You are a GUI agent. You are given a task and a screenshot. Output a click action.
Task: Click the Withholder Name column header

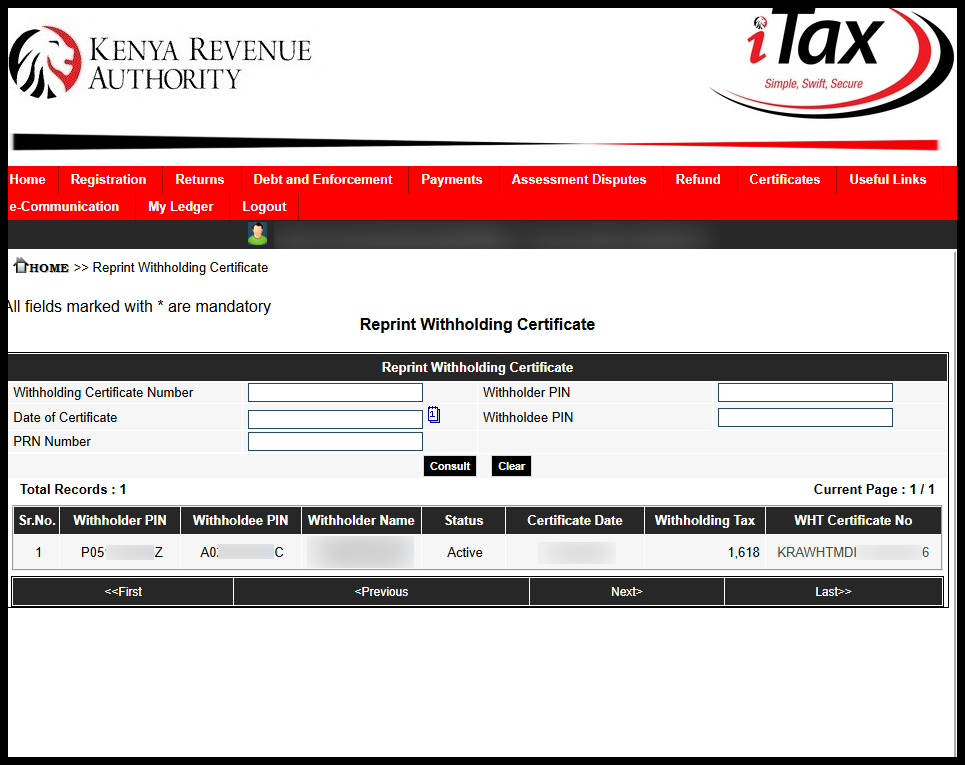point(361,520)
